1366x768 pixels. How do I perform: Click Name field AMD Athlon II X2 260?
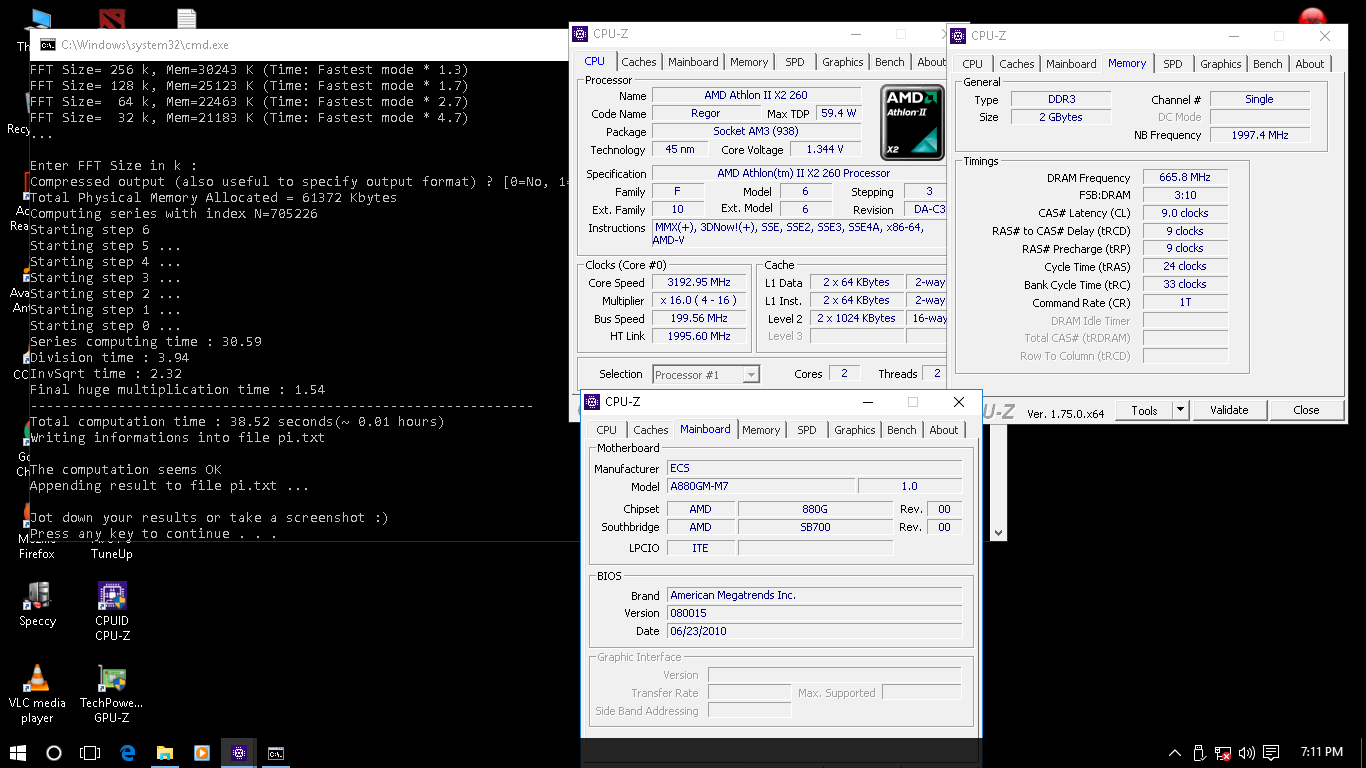[756, 96]
